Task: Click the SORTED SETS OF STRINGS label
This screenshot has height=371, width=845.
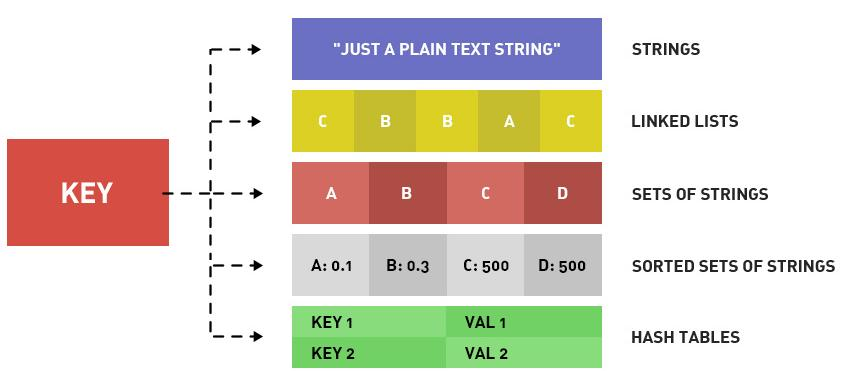Action: tap(733, 266)
